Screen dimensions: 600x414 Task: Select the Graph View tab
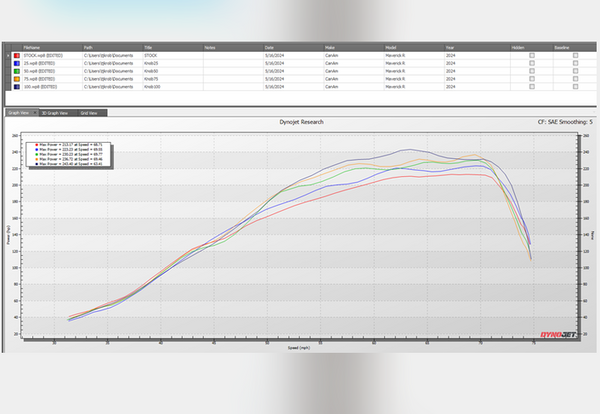(17, 113)
